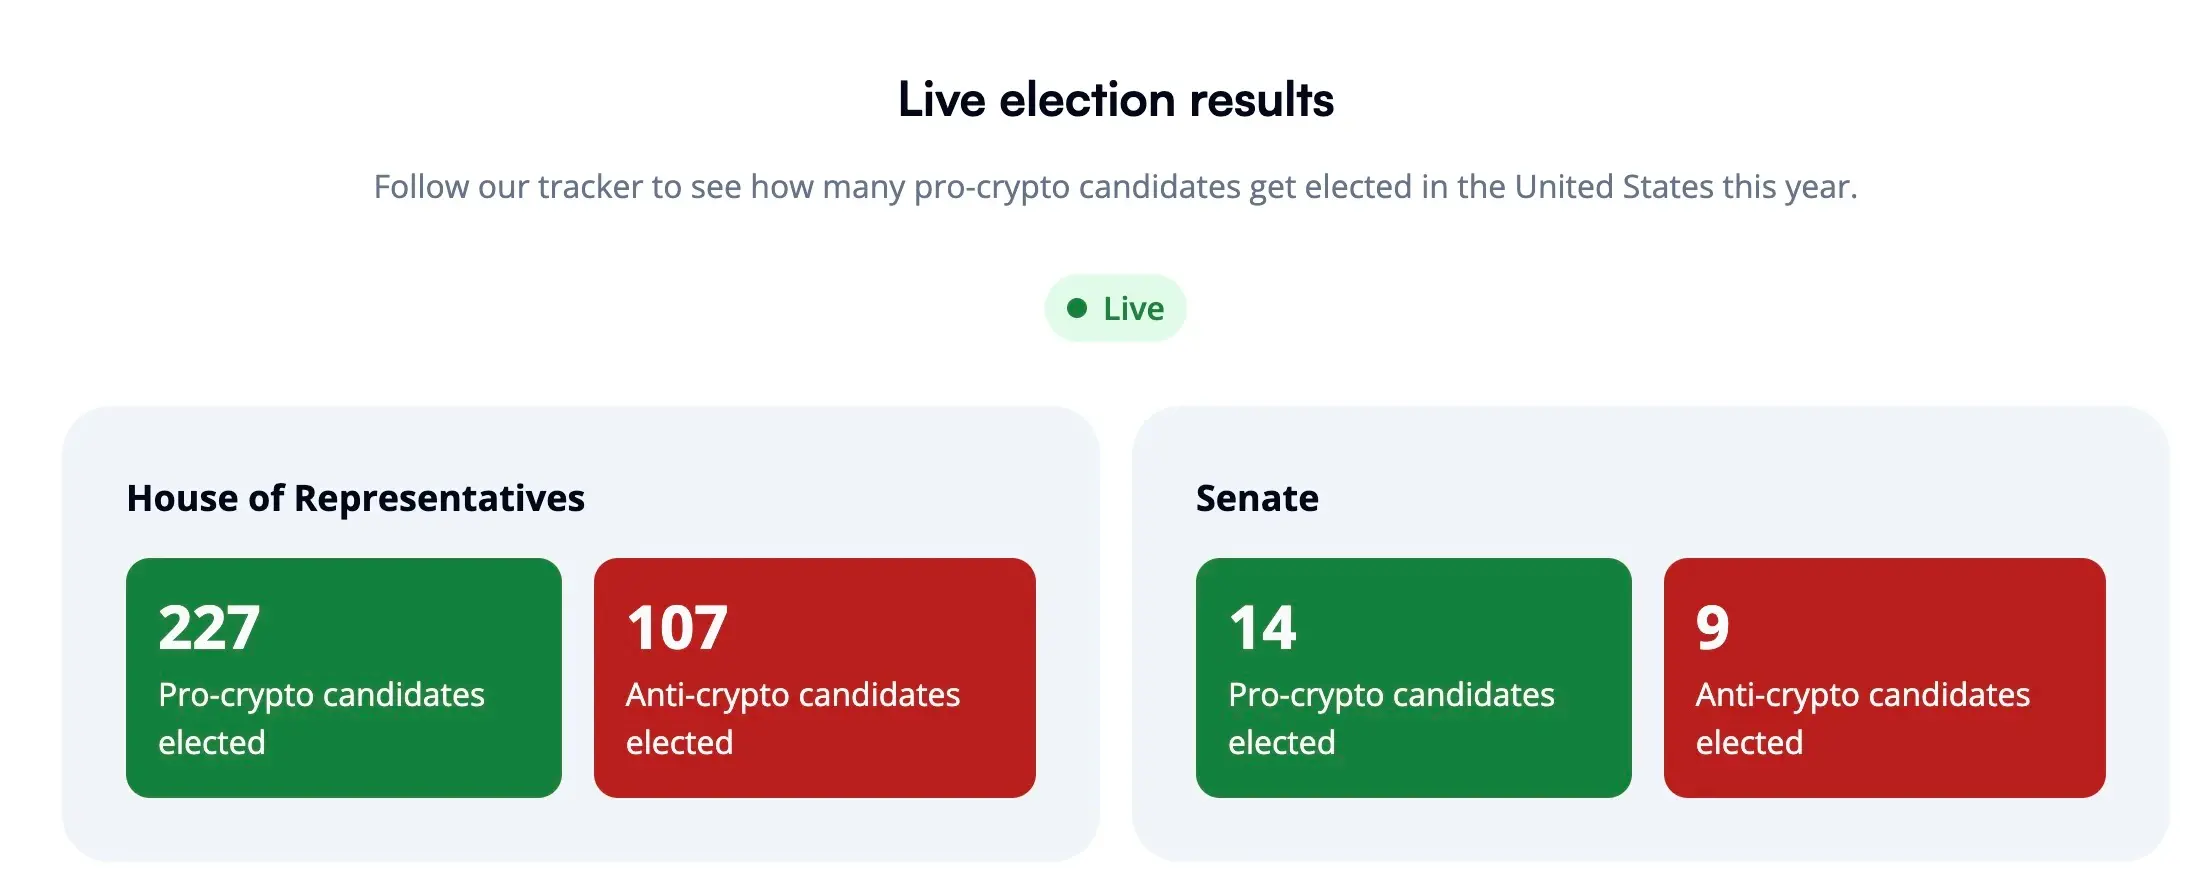Click the Senate Pro-crypto candidates elected label
This screenshot has width=2212, height=890.
pyautogui.click(x=1391, y=718)
